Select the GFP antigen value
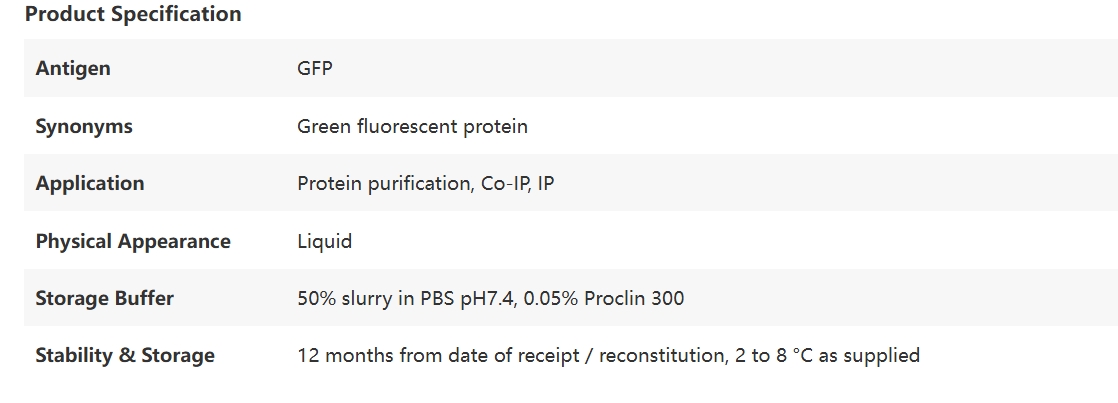The image size is (1118, 403). [315, 69]
